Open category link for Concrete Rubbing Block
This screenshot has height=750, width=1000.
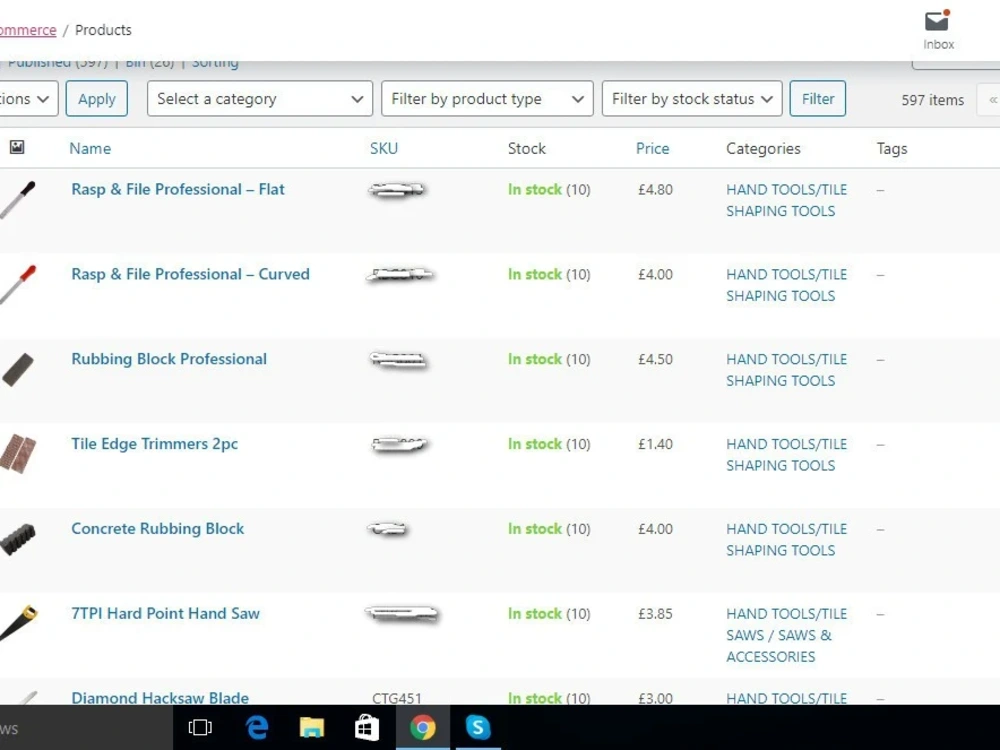point(786,540)
